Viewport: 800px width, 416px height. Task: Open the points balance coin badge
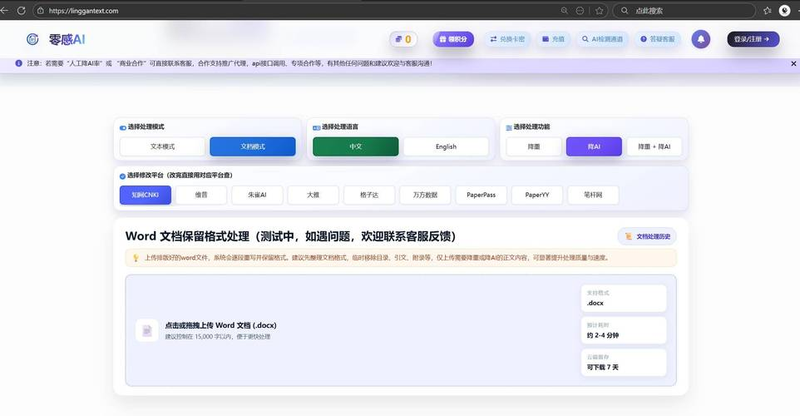click(403, 39)
